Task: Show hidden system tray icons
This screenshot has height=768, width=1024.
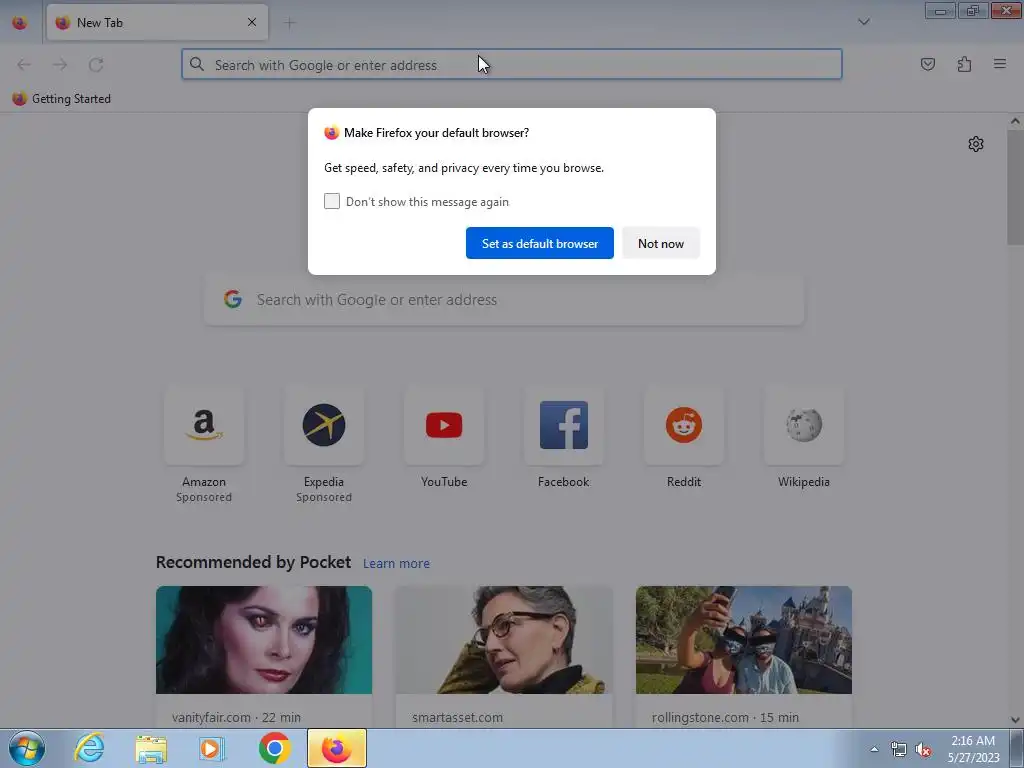Action: 874,749
